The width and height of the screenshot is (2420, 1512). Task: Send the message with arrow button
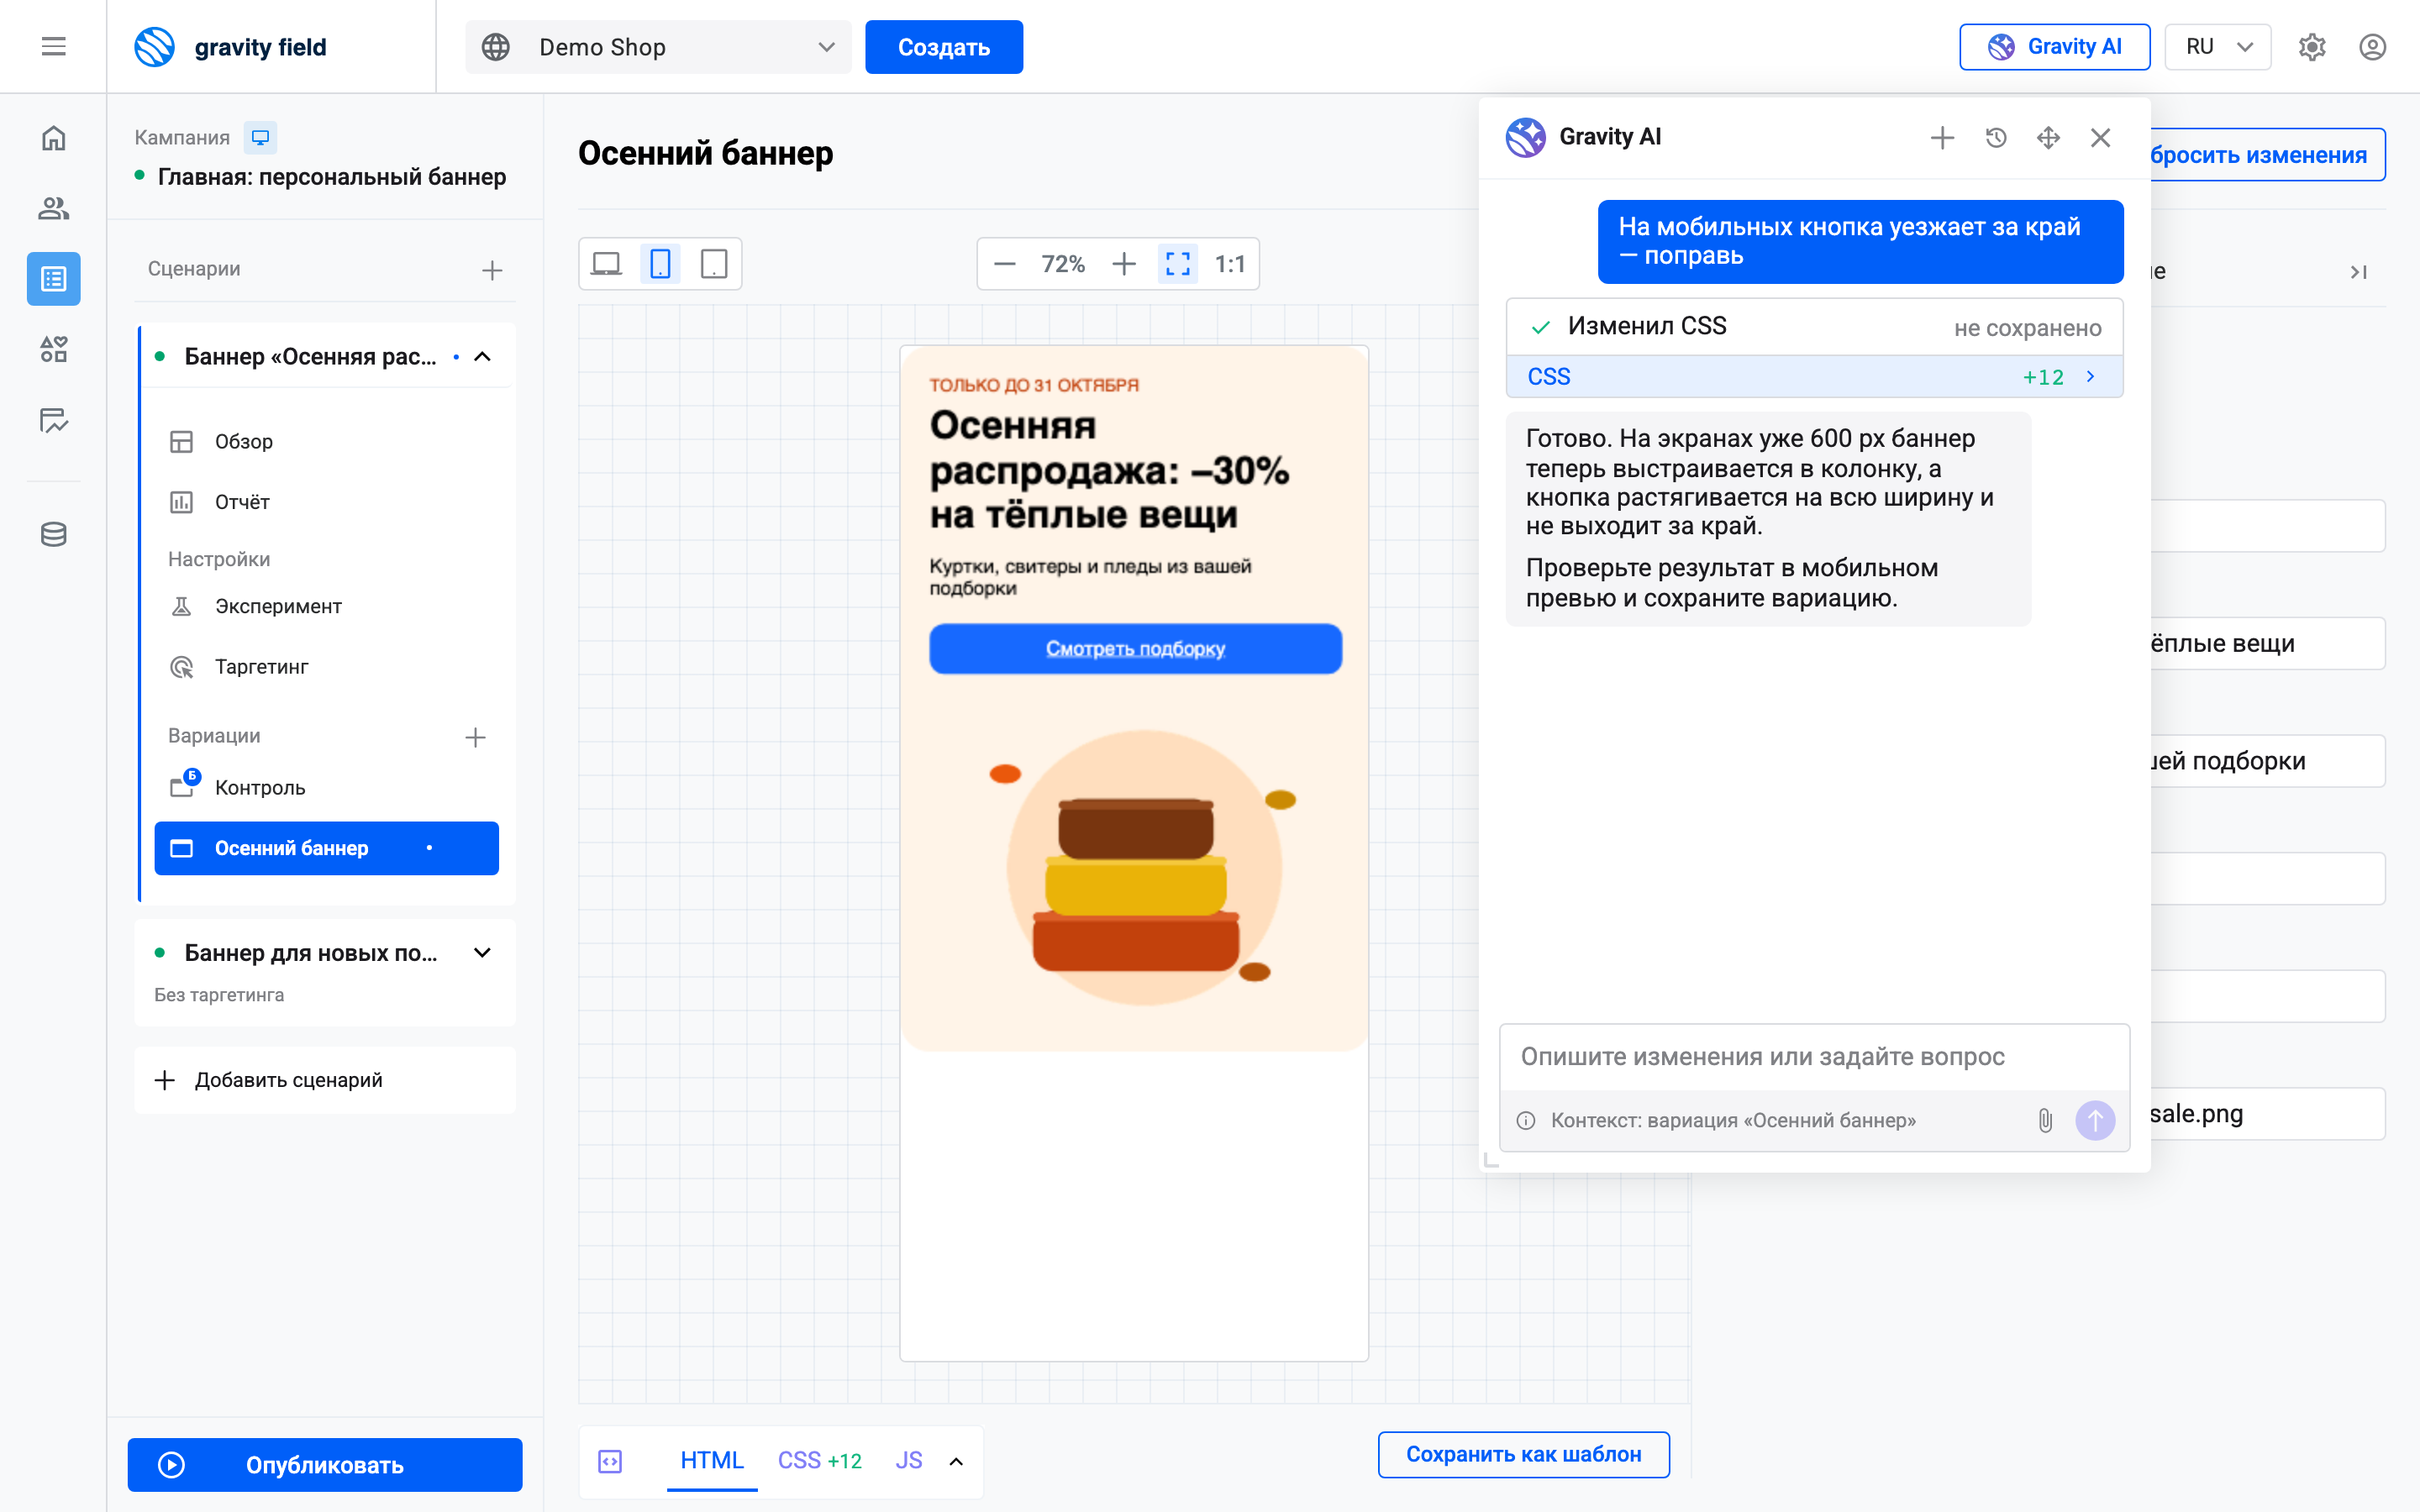2095,1120
